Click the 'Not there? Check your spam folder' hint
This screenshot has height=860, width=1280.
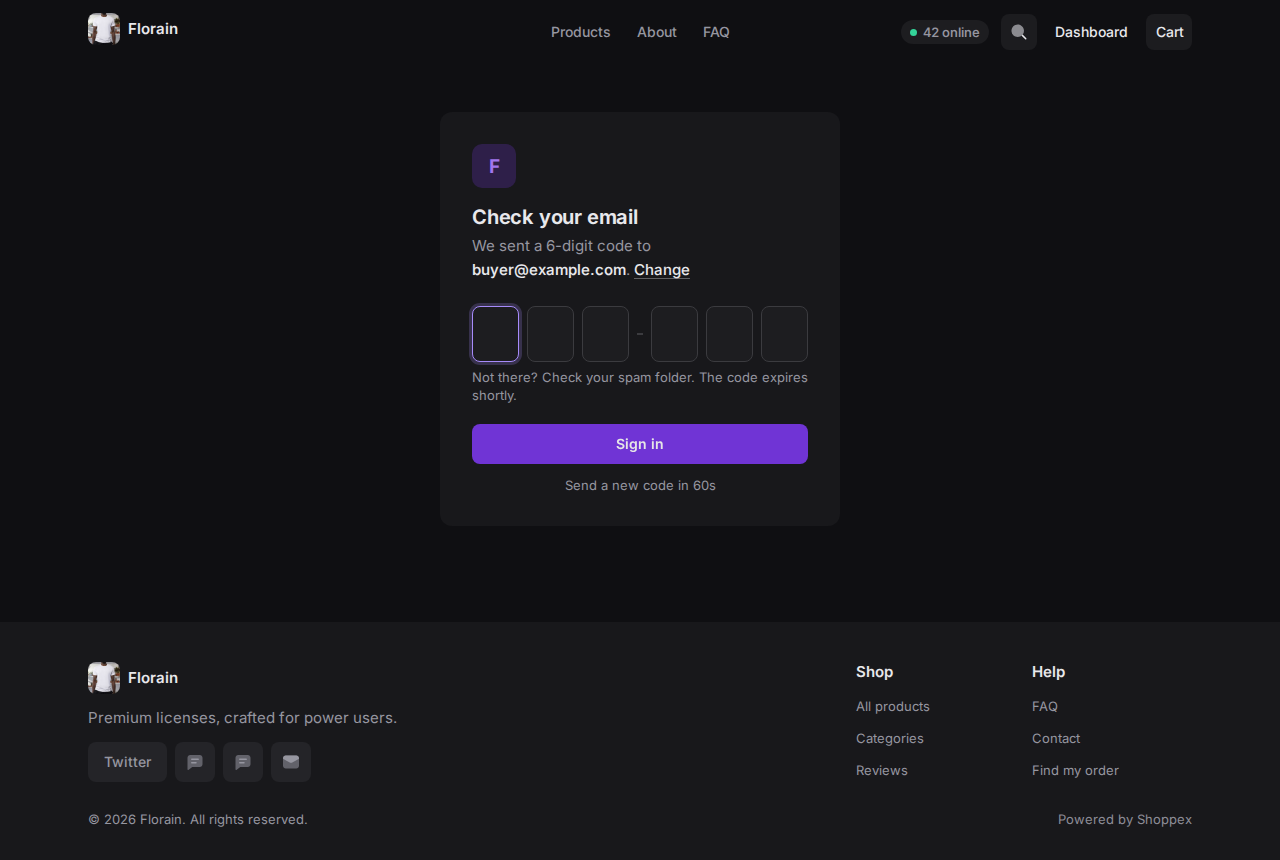pyautogui.click(x=640, y=387)
